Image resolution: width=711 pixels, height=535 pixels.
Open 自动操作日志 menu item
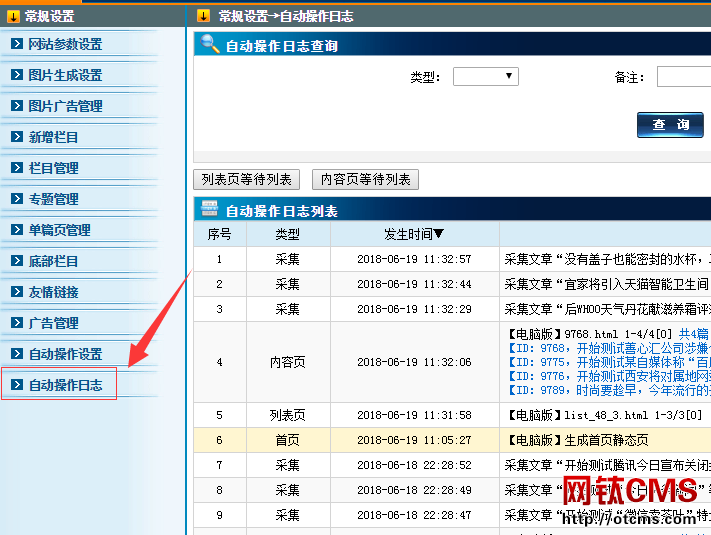[65, 385]
